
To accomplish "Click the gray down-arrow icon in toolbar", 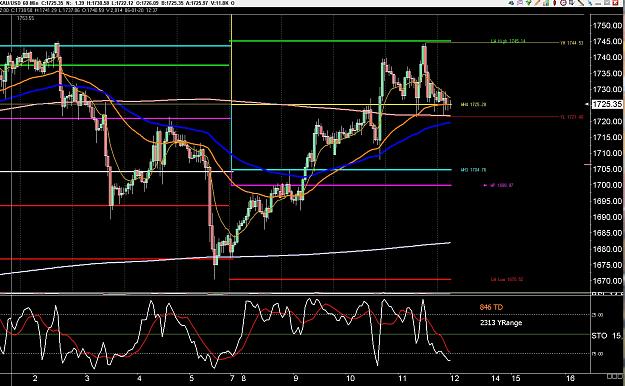I will coord(572,3).
